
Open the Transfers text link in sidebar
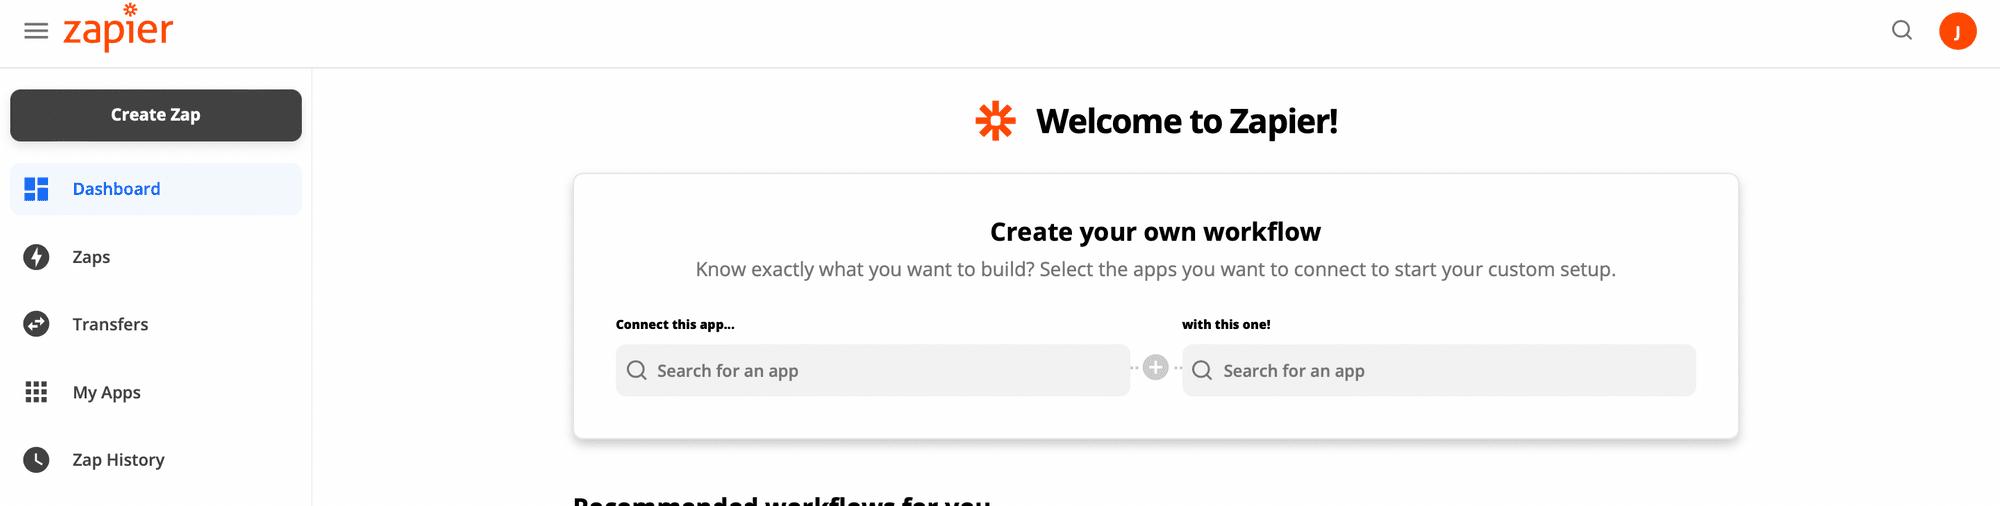click(x=110, y=324)
